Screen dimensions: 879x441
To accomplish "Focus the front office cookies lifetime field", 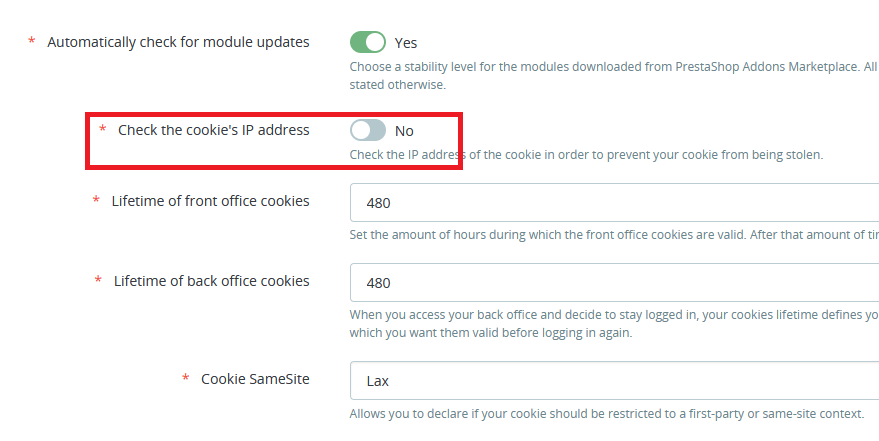I will coord(614,202).
